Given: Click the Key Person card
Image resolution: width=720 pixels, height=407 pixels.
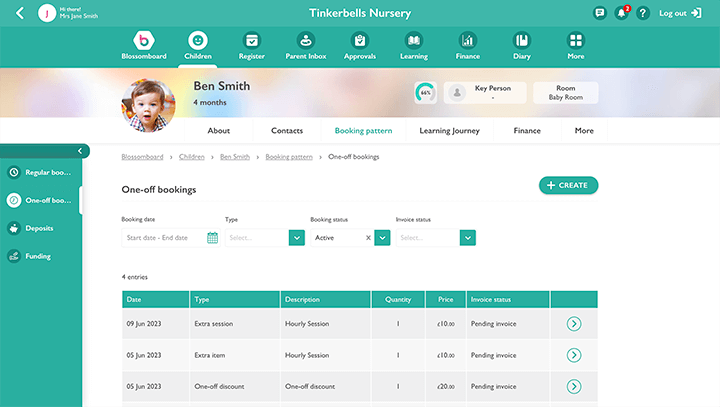Looking at the screenshot, I should [485, 93].
